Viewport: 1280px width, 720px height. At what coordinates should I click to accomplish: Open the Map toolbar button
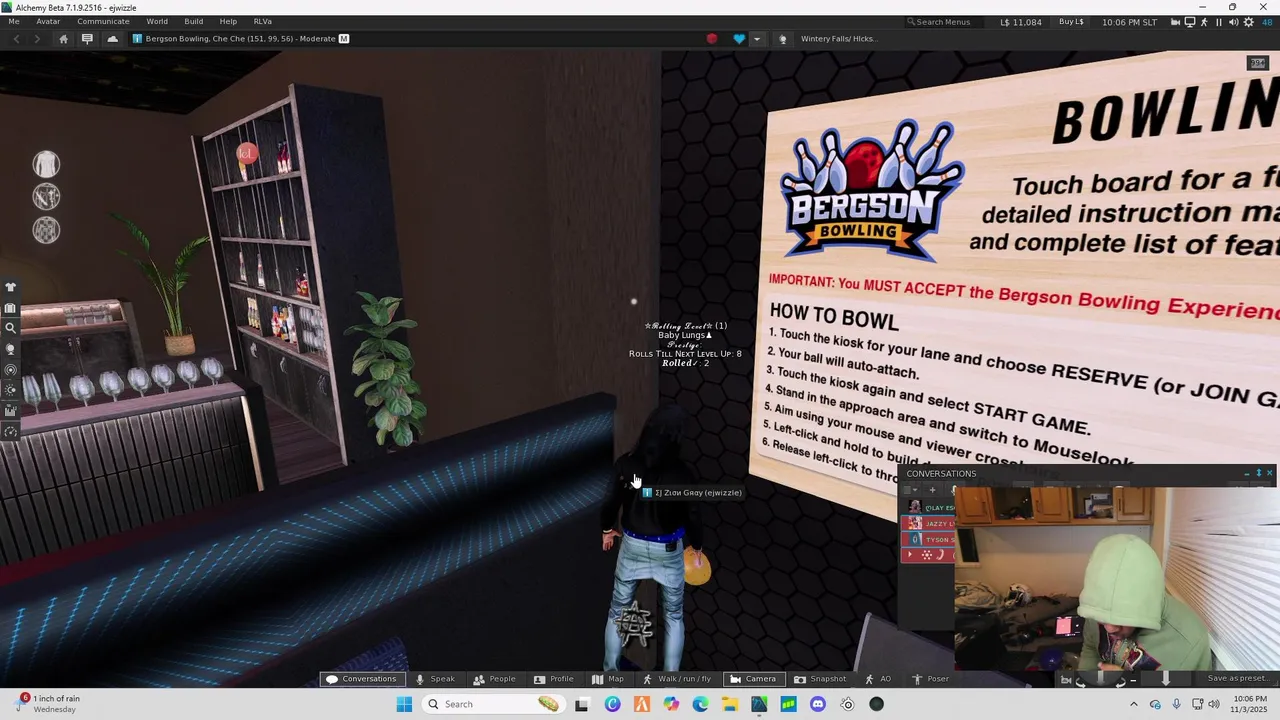(x=607, y=679)
